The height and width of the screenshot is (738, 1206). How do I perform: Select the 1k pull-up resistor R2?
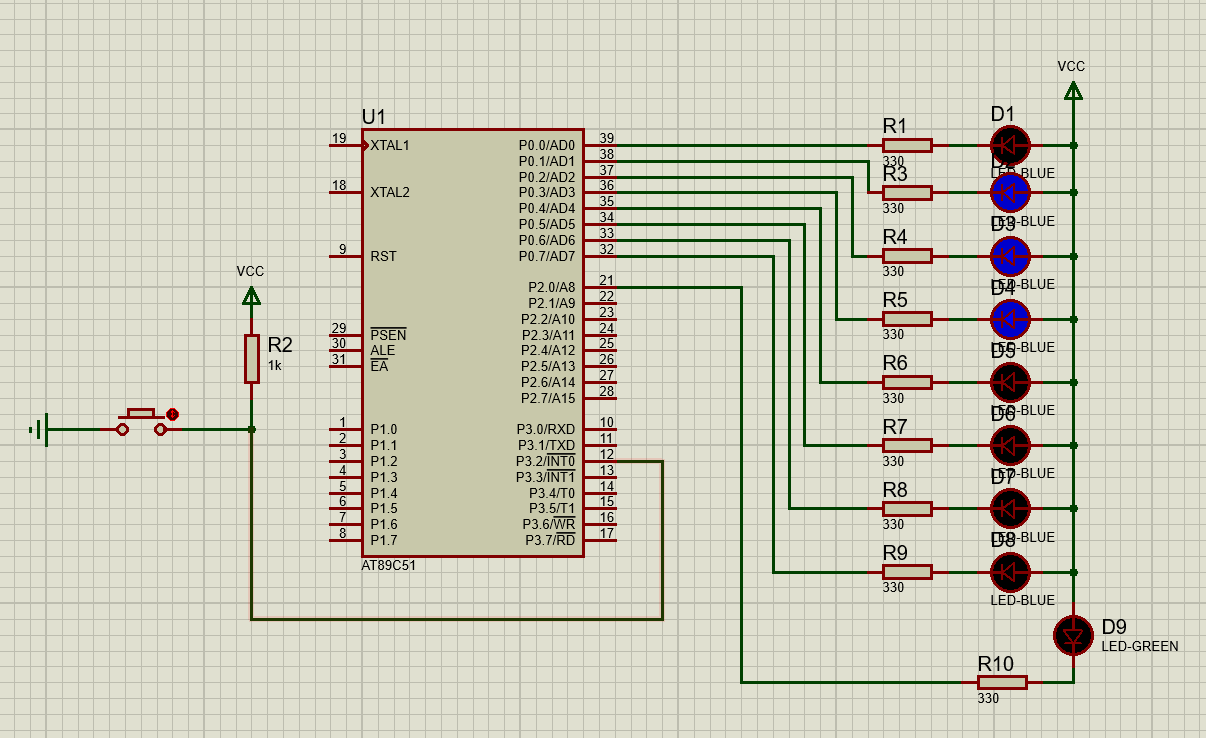[251, 358]
